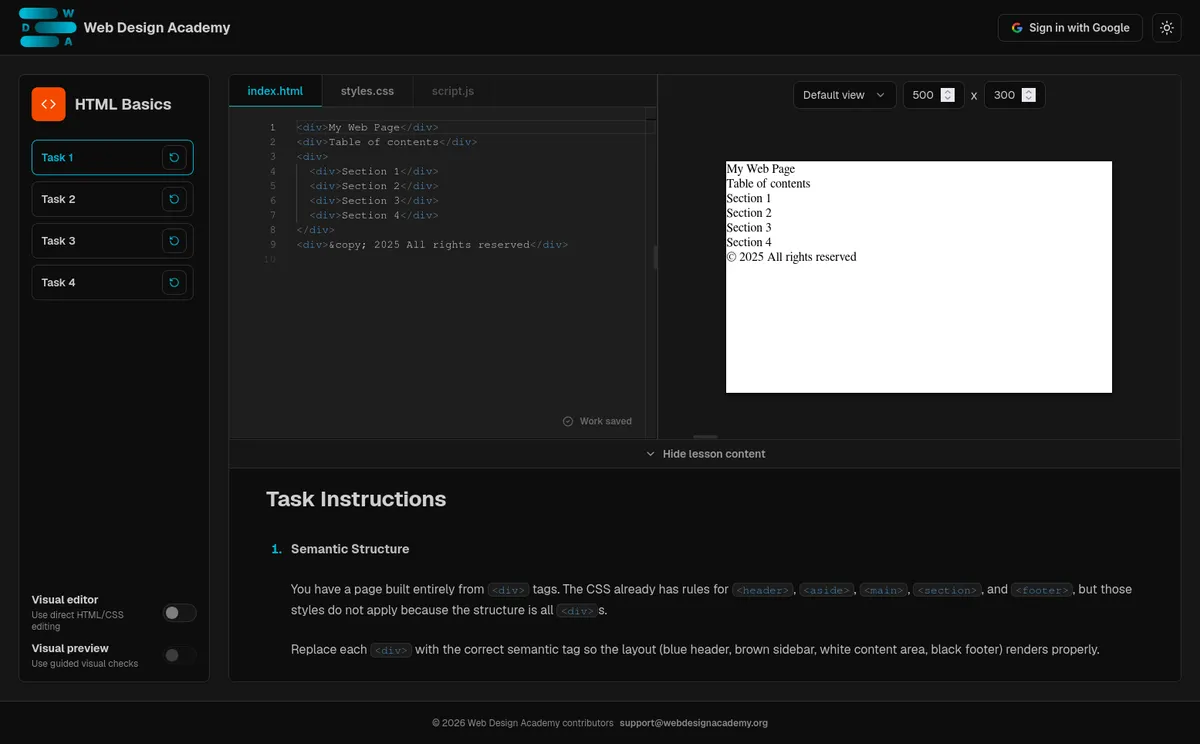This screenshot has height=744, width=1200.
Task: Click the HTML Basics course title
Action: pyautogui.click(x=123, y=104)
